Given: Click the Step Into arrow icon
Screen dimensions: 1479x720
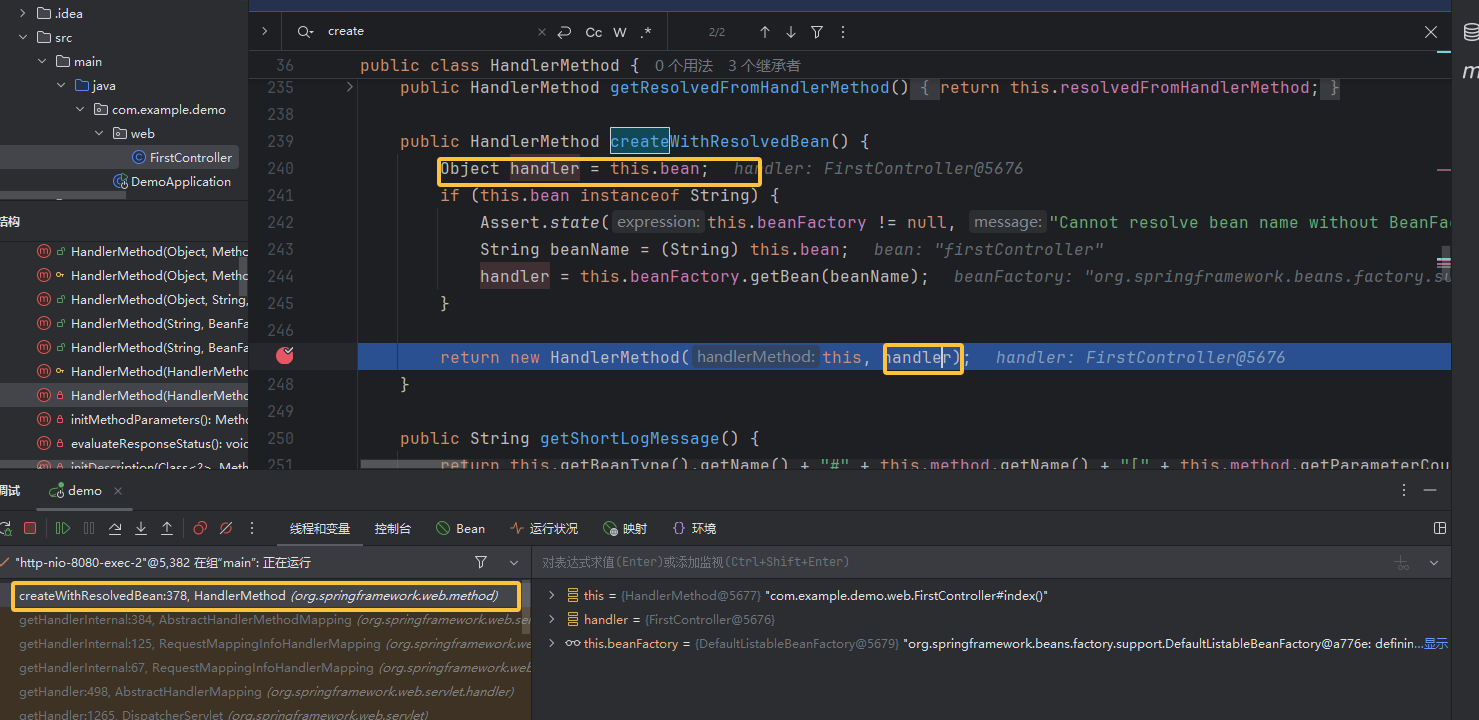Looking at the screenshot, I should 141,528.
